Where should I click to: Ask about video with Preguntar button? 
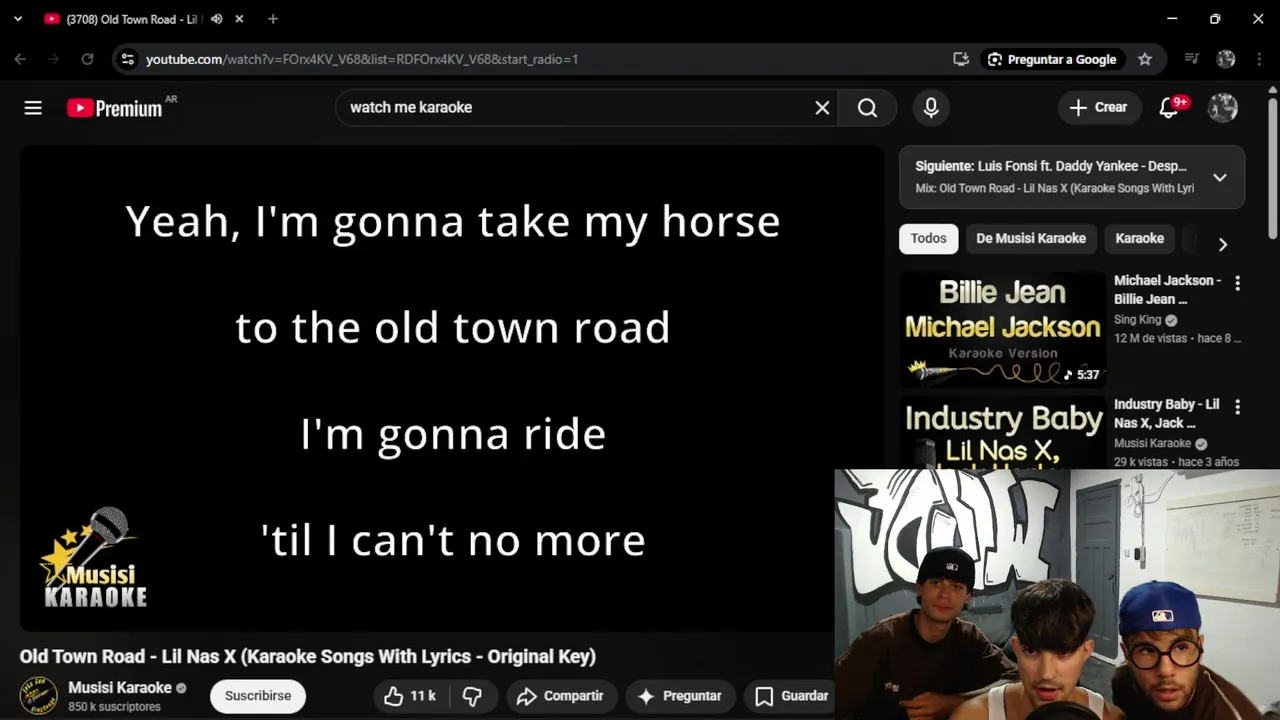(x=680, y=696)
